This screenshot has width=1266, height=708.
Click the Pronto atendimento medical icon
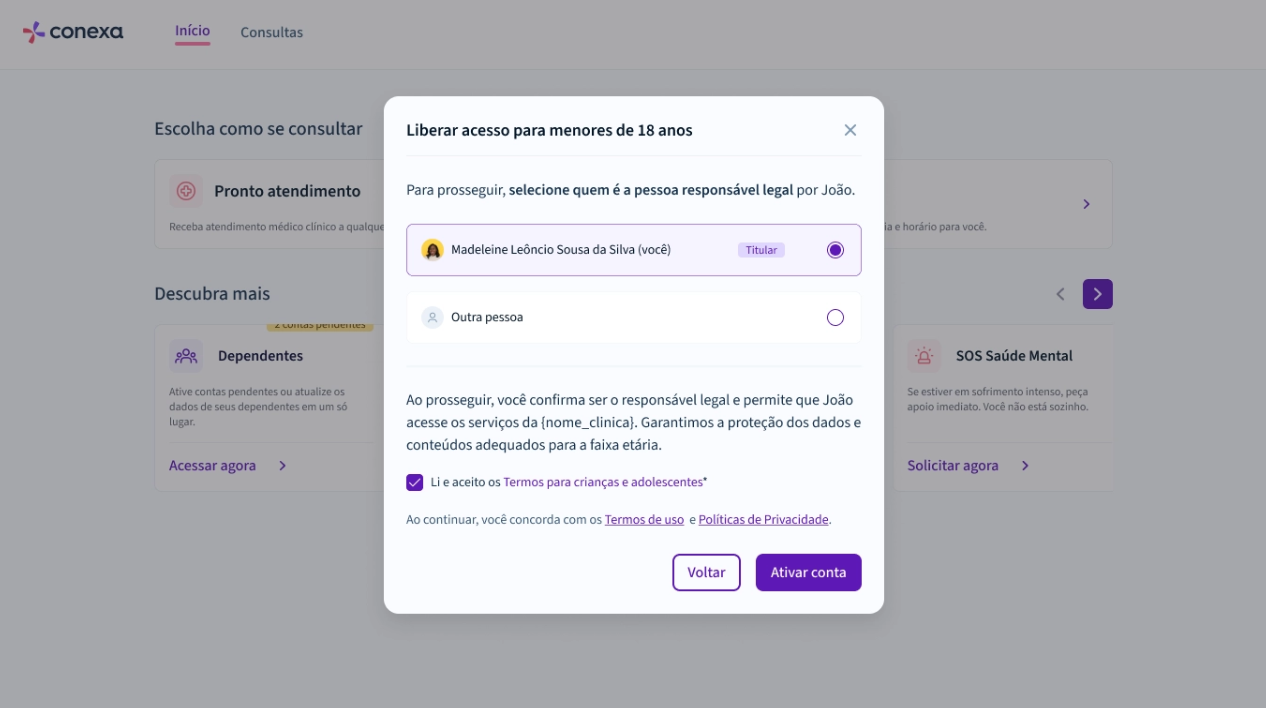click(186, 191)
